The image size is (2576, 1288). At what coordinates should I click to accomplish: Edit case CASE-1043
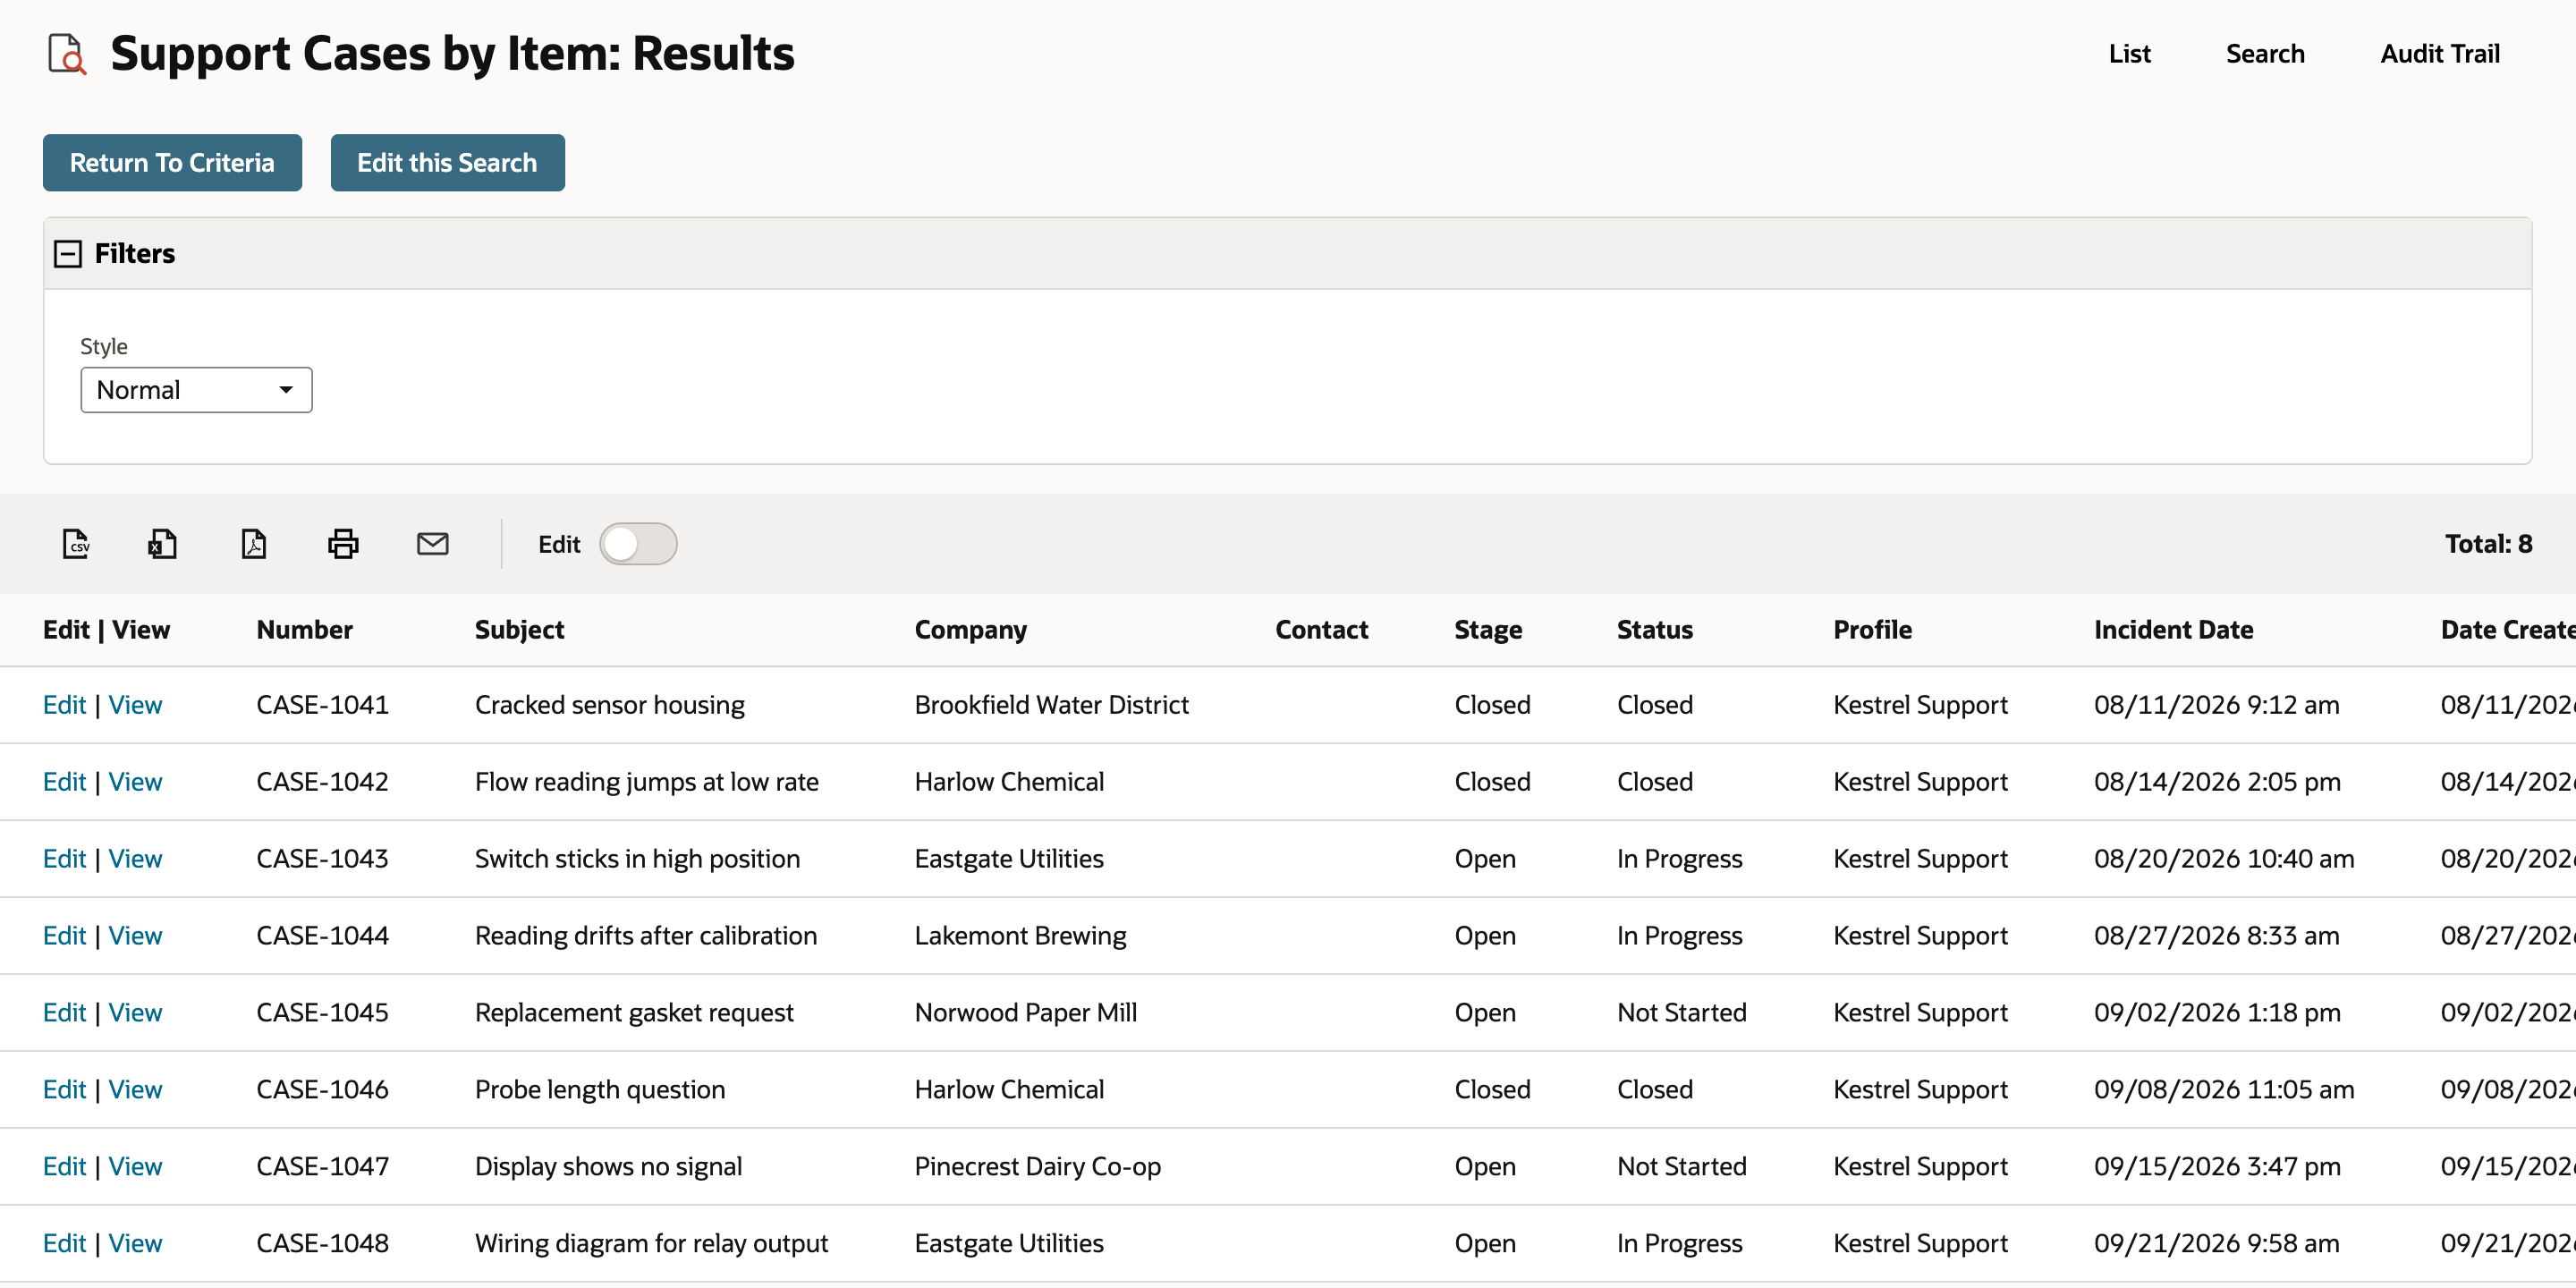tap(64, 859)
